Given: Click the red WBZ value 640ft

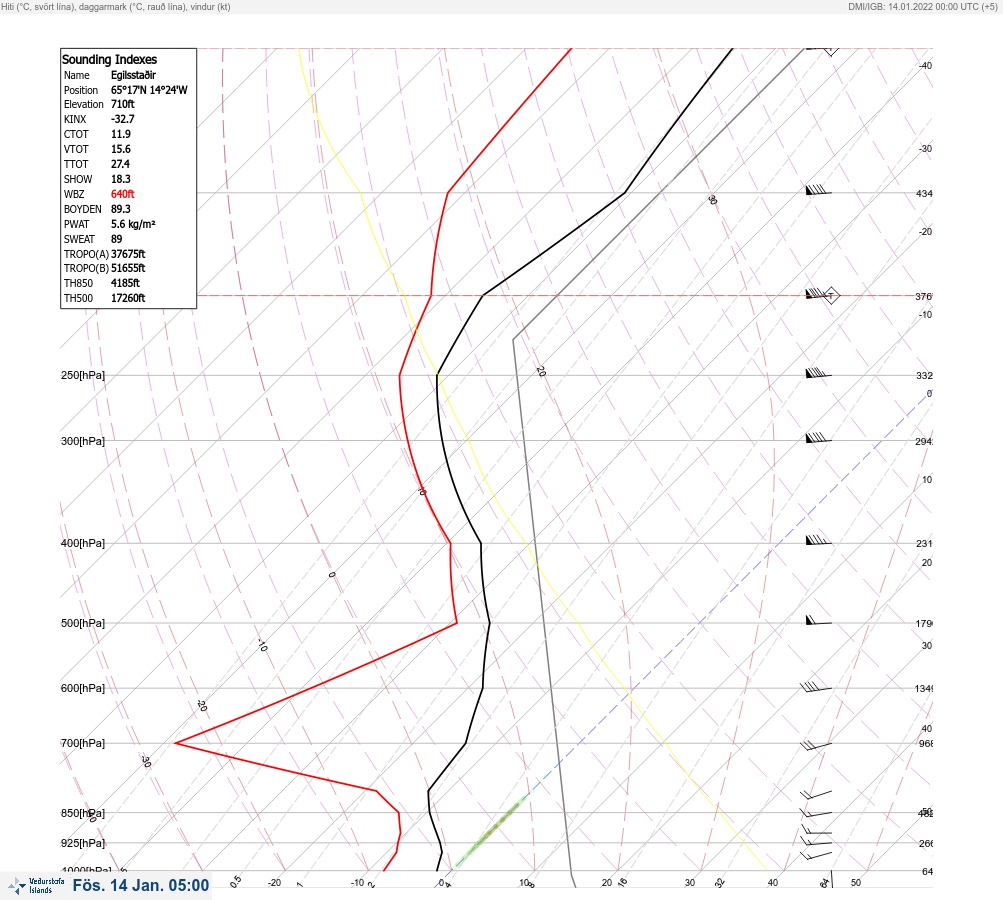Looking at the screenshot, I should [x=123, y=194].
